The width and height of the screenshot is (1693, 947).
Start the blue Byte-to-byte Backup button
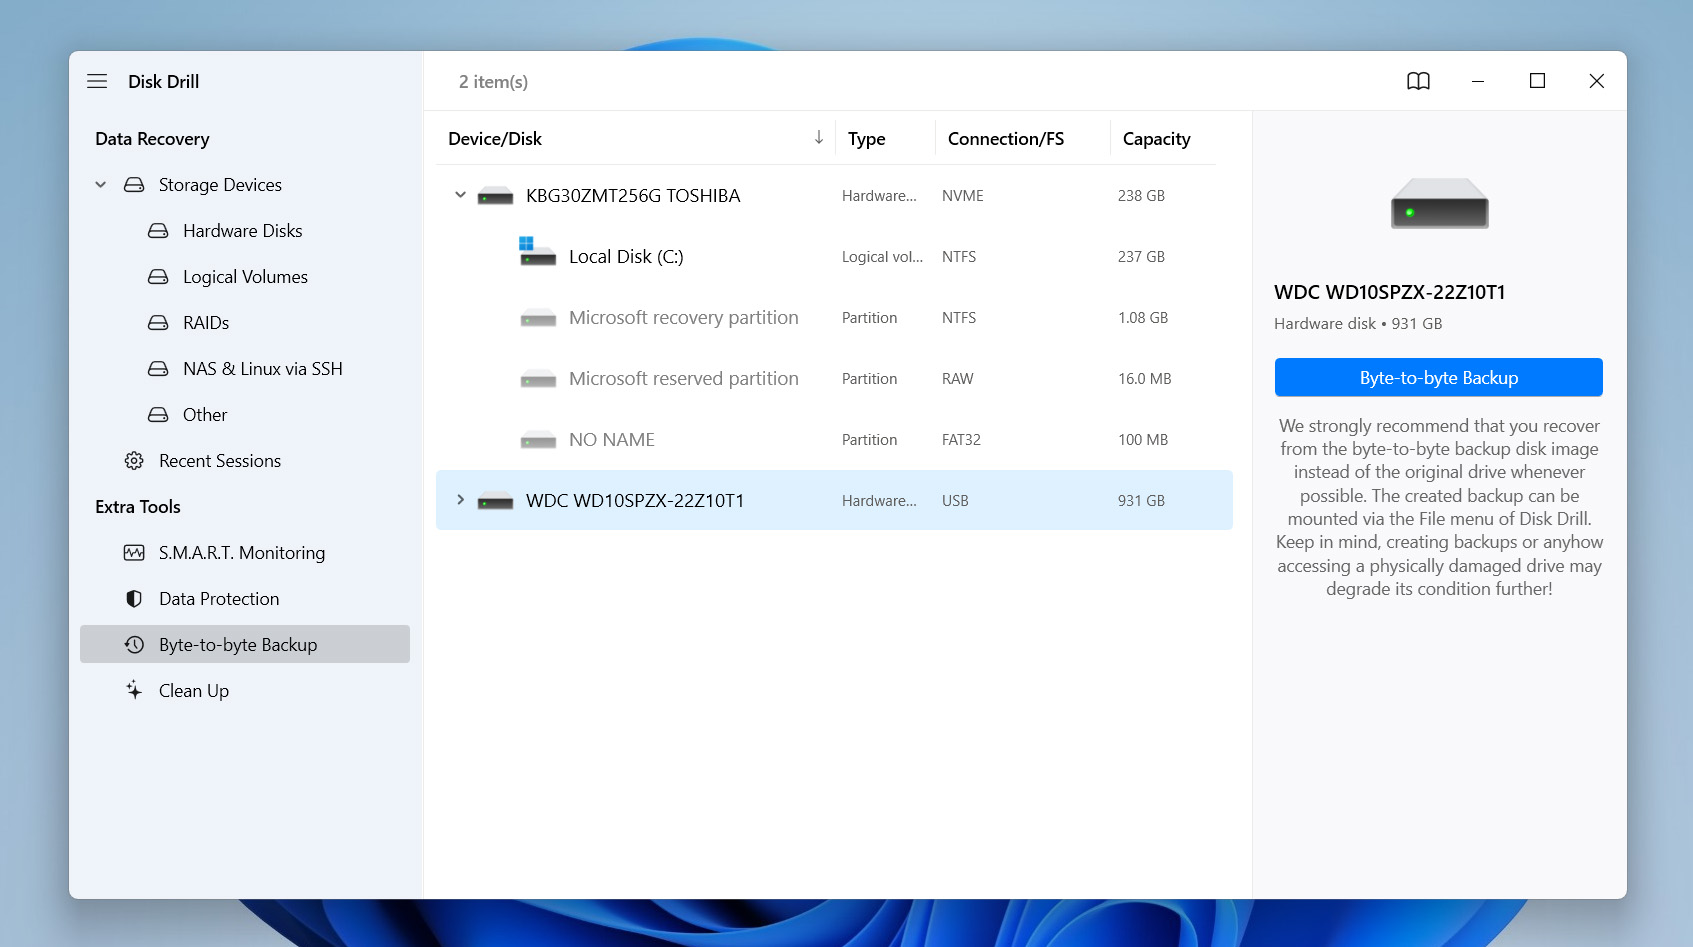pyautogui.click(x=1438, y=377)
